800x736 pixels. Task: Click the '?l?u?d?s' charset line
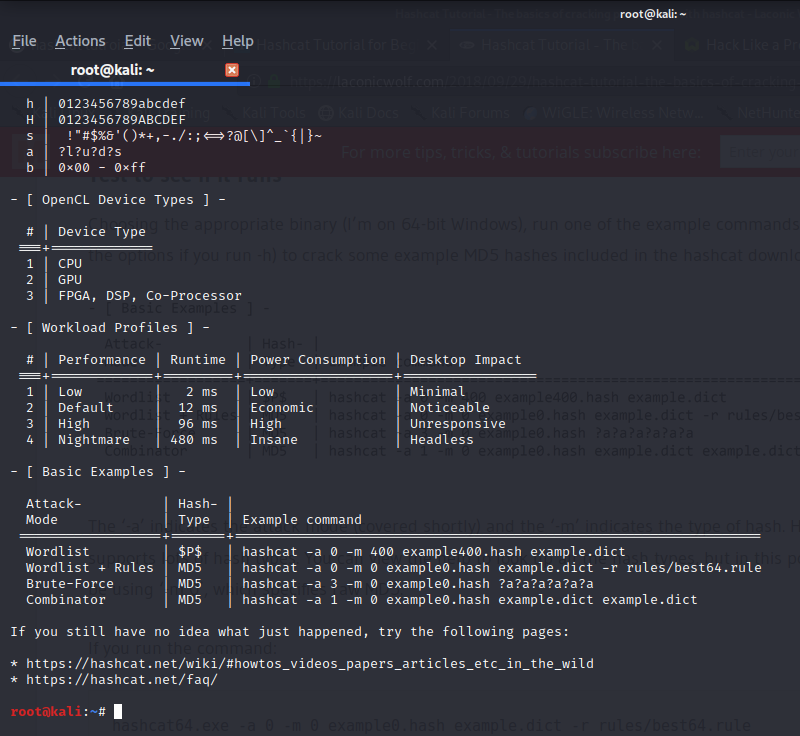(x=90, y=151)
